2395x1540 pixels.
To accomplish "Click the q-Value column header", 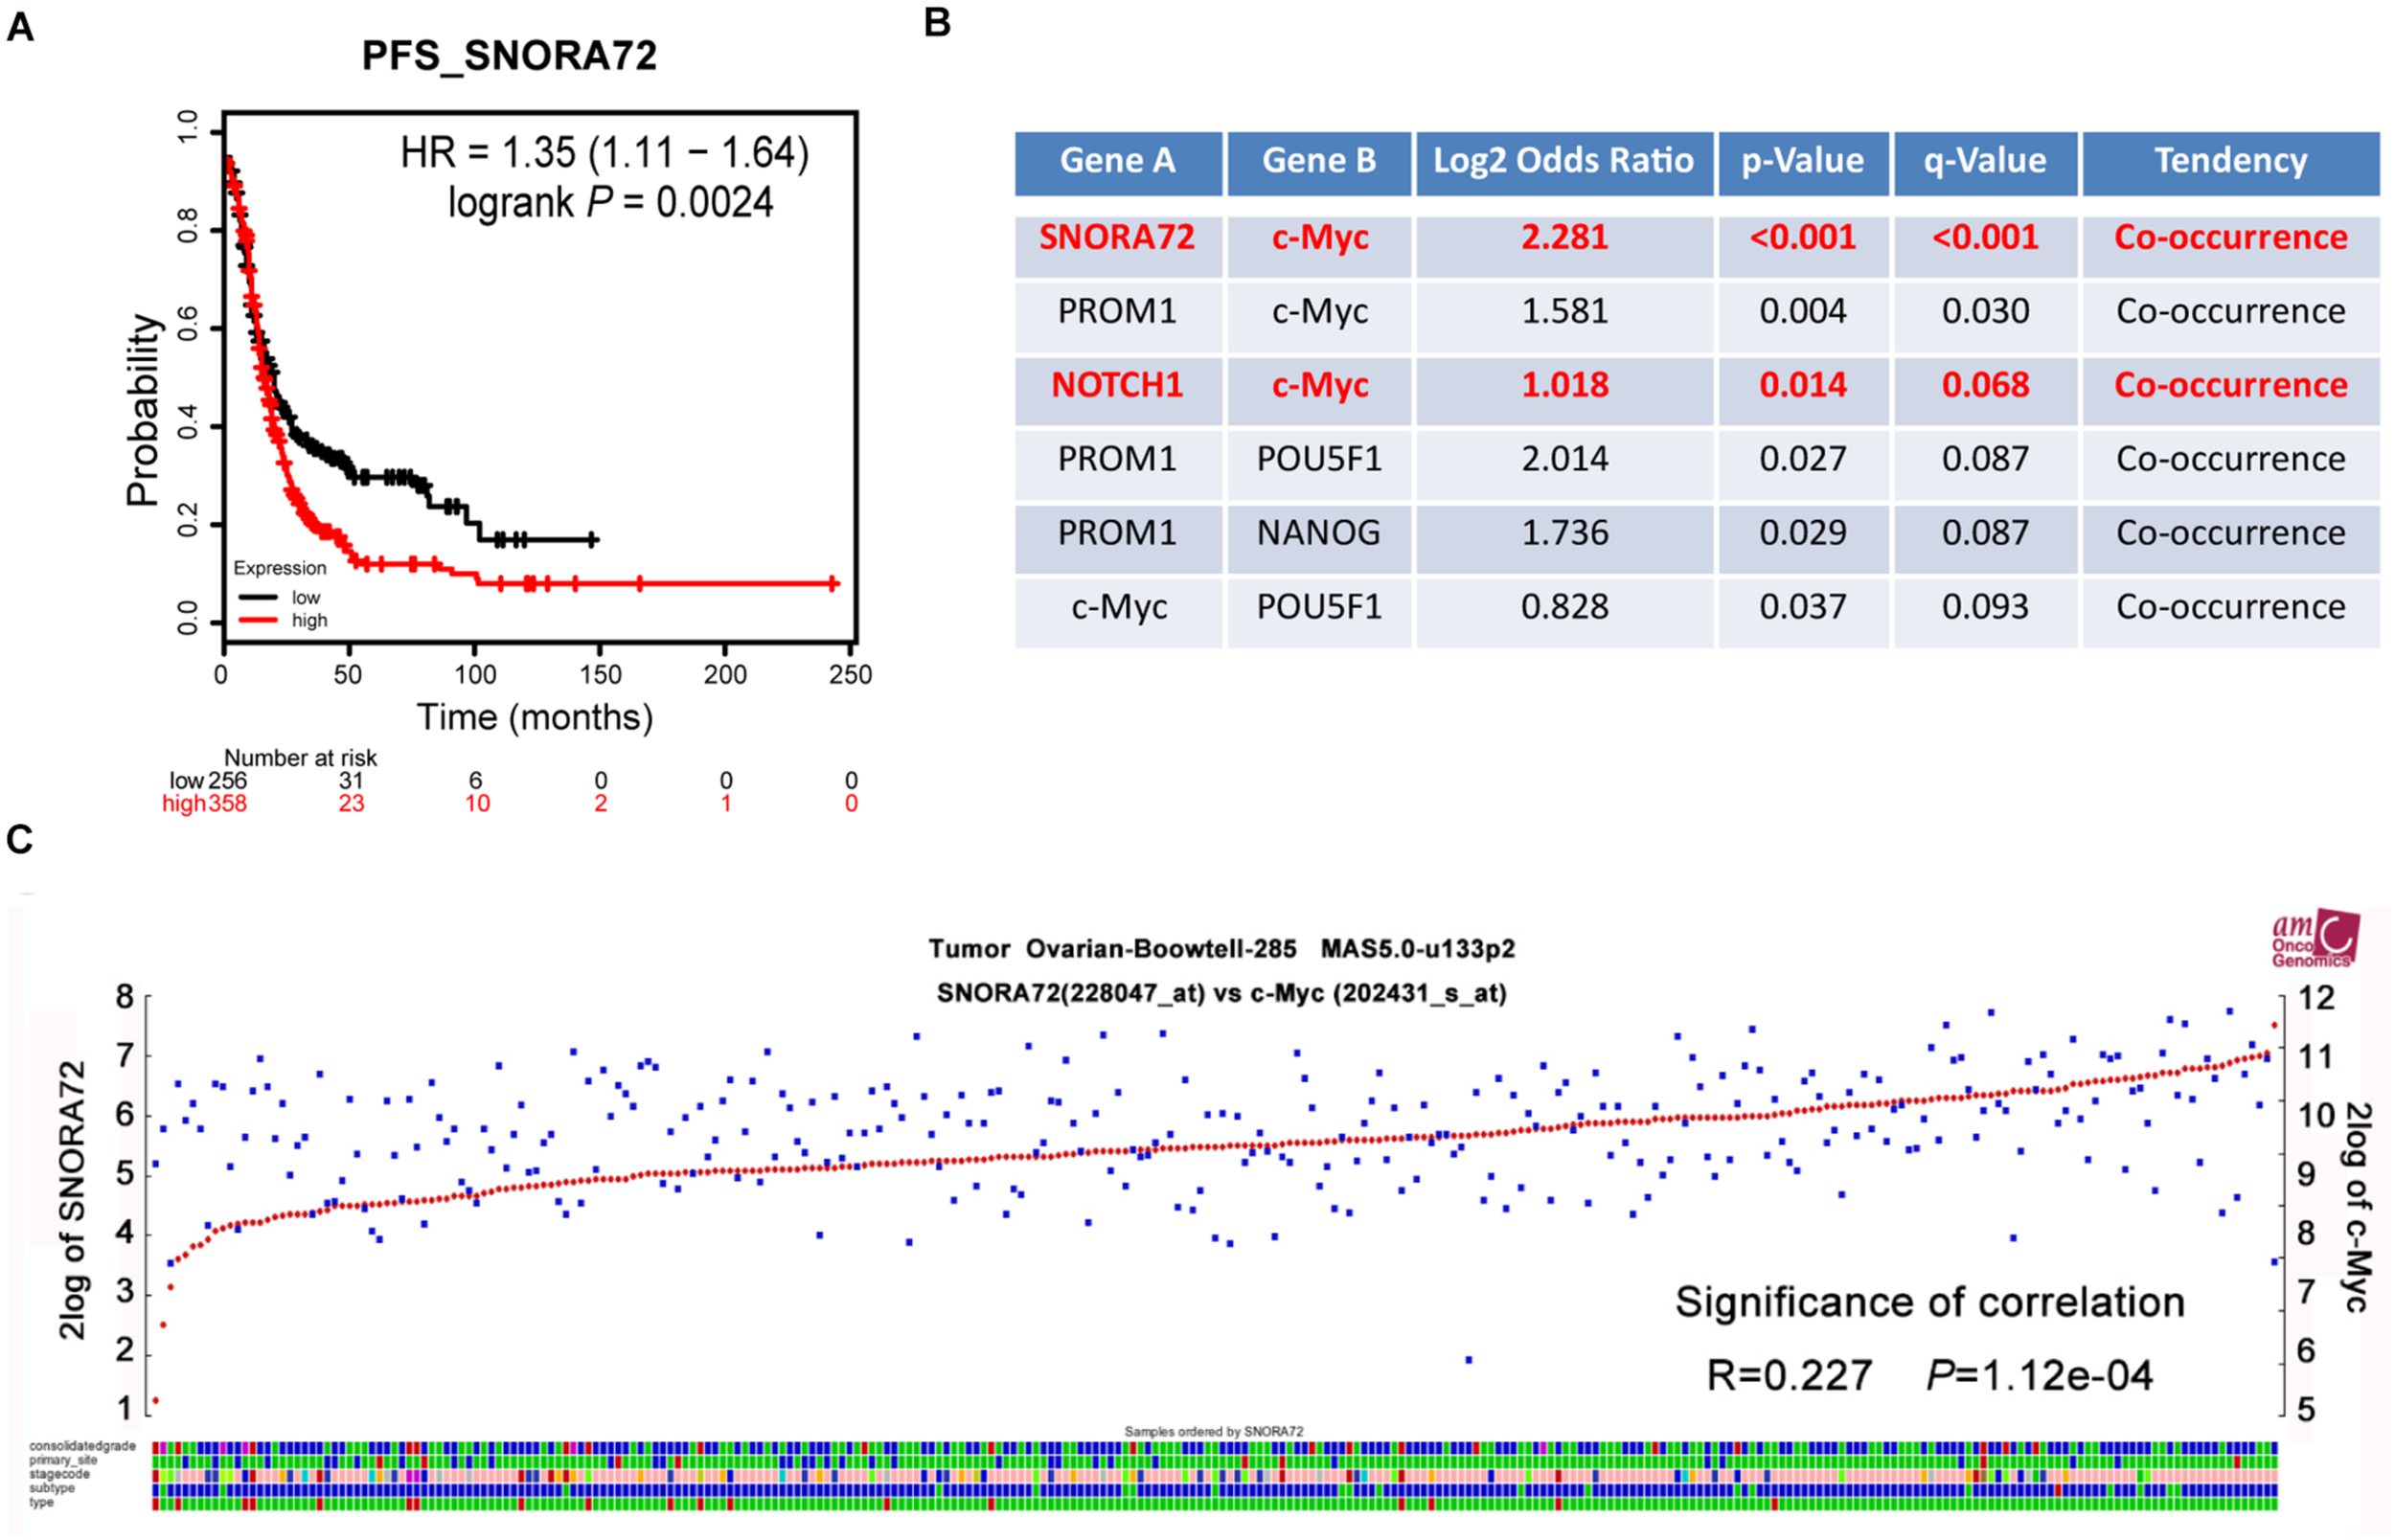I will [x=1985, y=161].
